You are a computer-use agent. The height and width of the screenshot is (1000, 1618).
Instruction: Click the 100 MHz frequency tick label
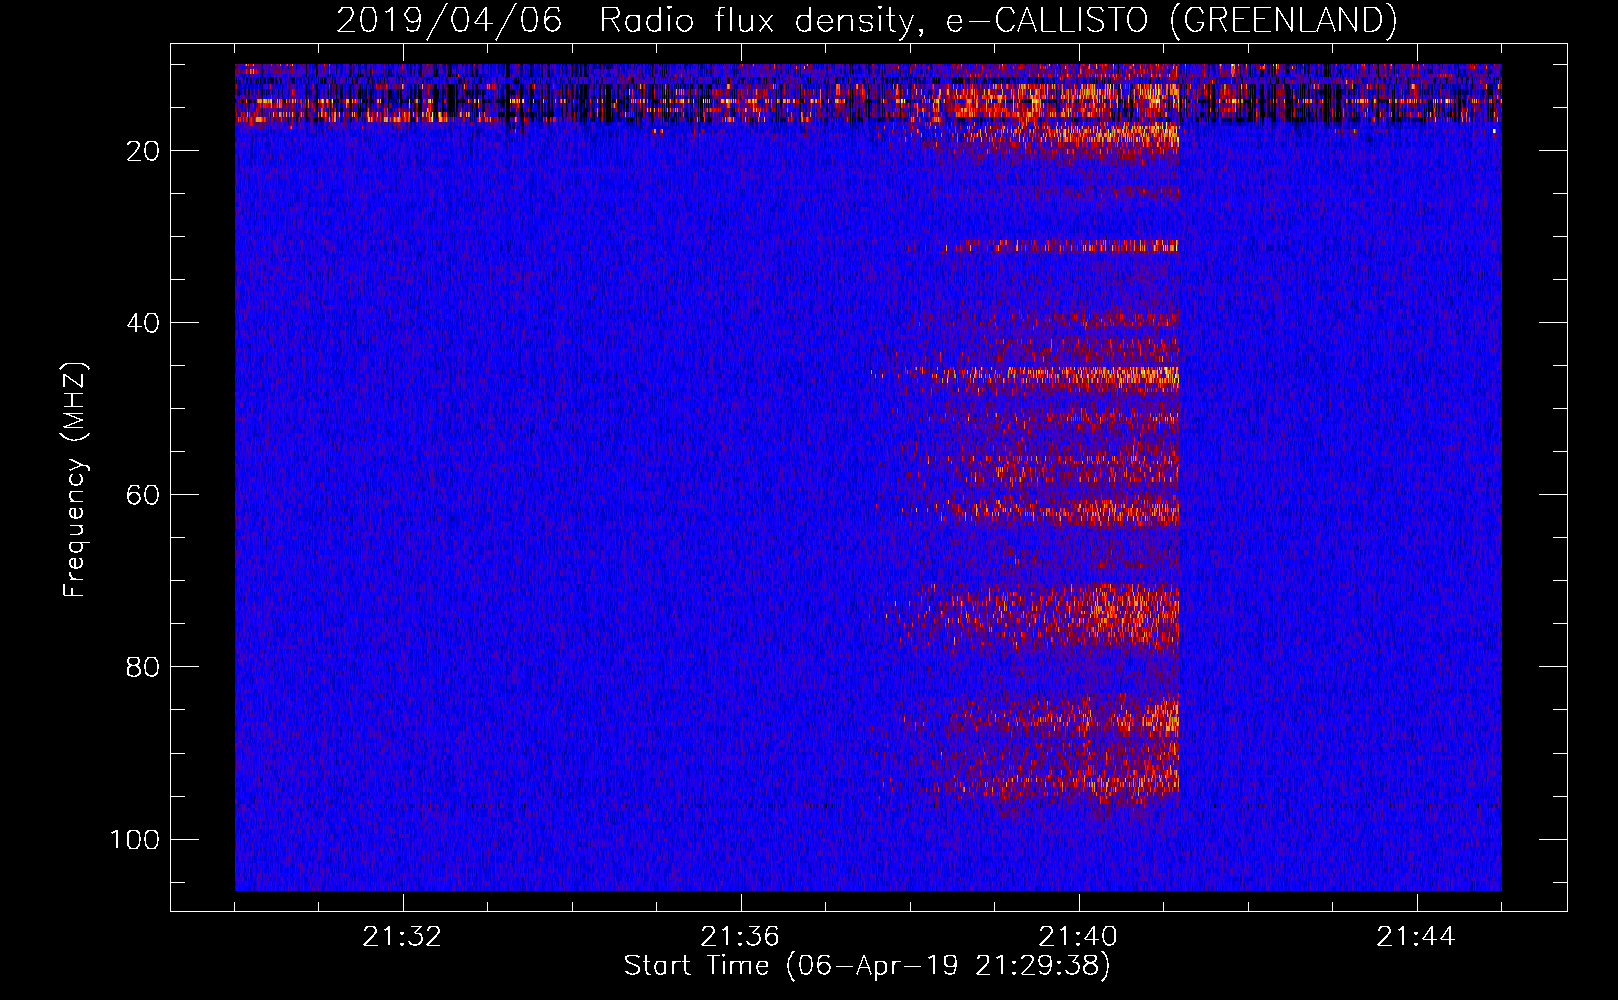pyautogui.click(x=135, y=839)
